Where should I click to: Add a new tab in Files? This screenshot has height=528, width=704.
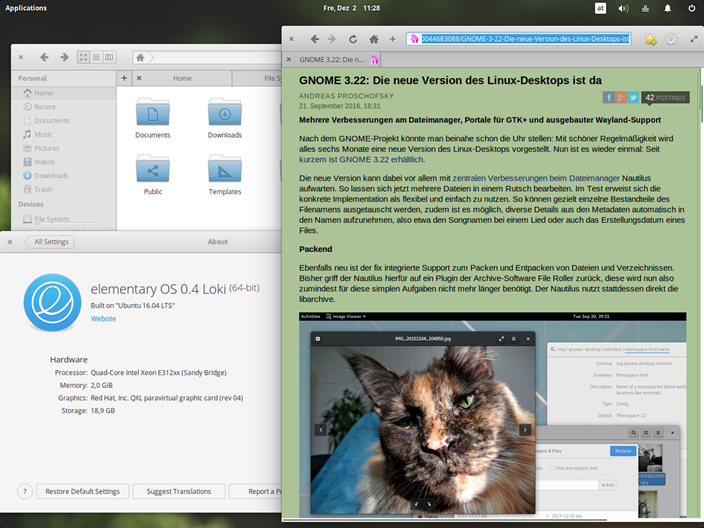(x=124, y=78)
